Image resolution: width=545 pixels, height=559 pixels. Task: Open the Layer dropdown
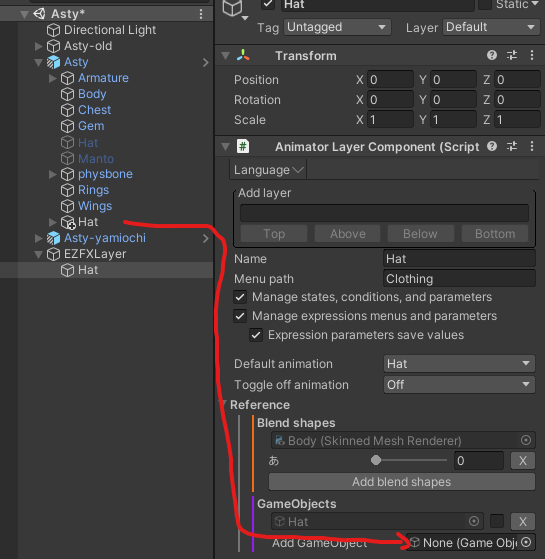pos(491,27)
